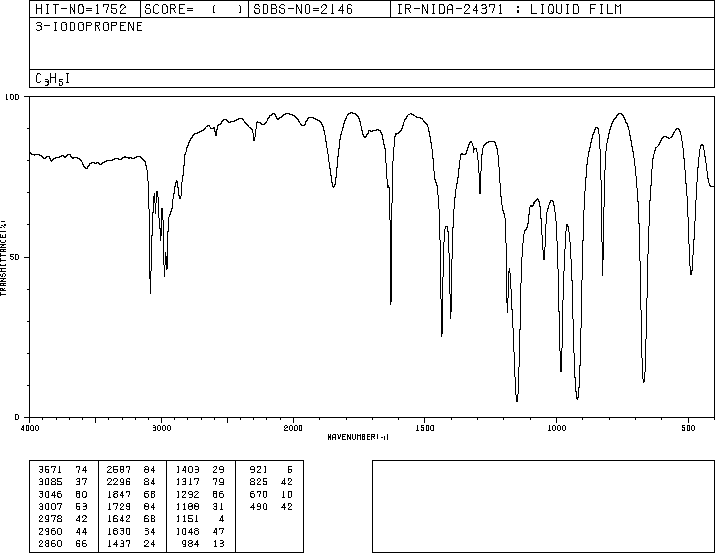Select peak table entry 1292

coord(187,494)
